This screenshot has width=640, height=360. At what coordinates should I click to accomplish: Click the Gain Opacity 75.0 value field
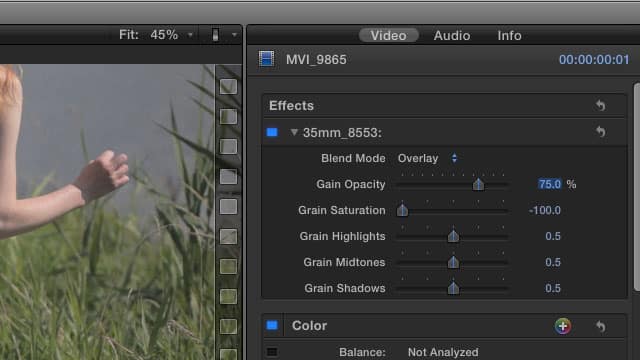[x=549, y=184]
